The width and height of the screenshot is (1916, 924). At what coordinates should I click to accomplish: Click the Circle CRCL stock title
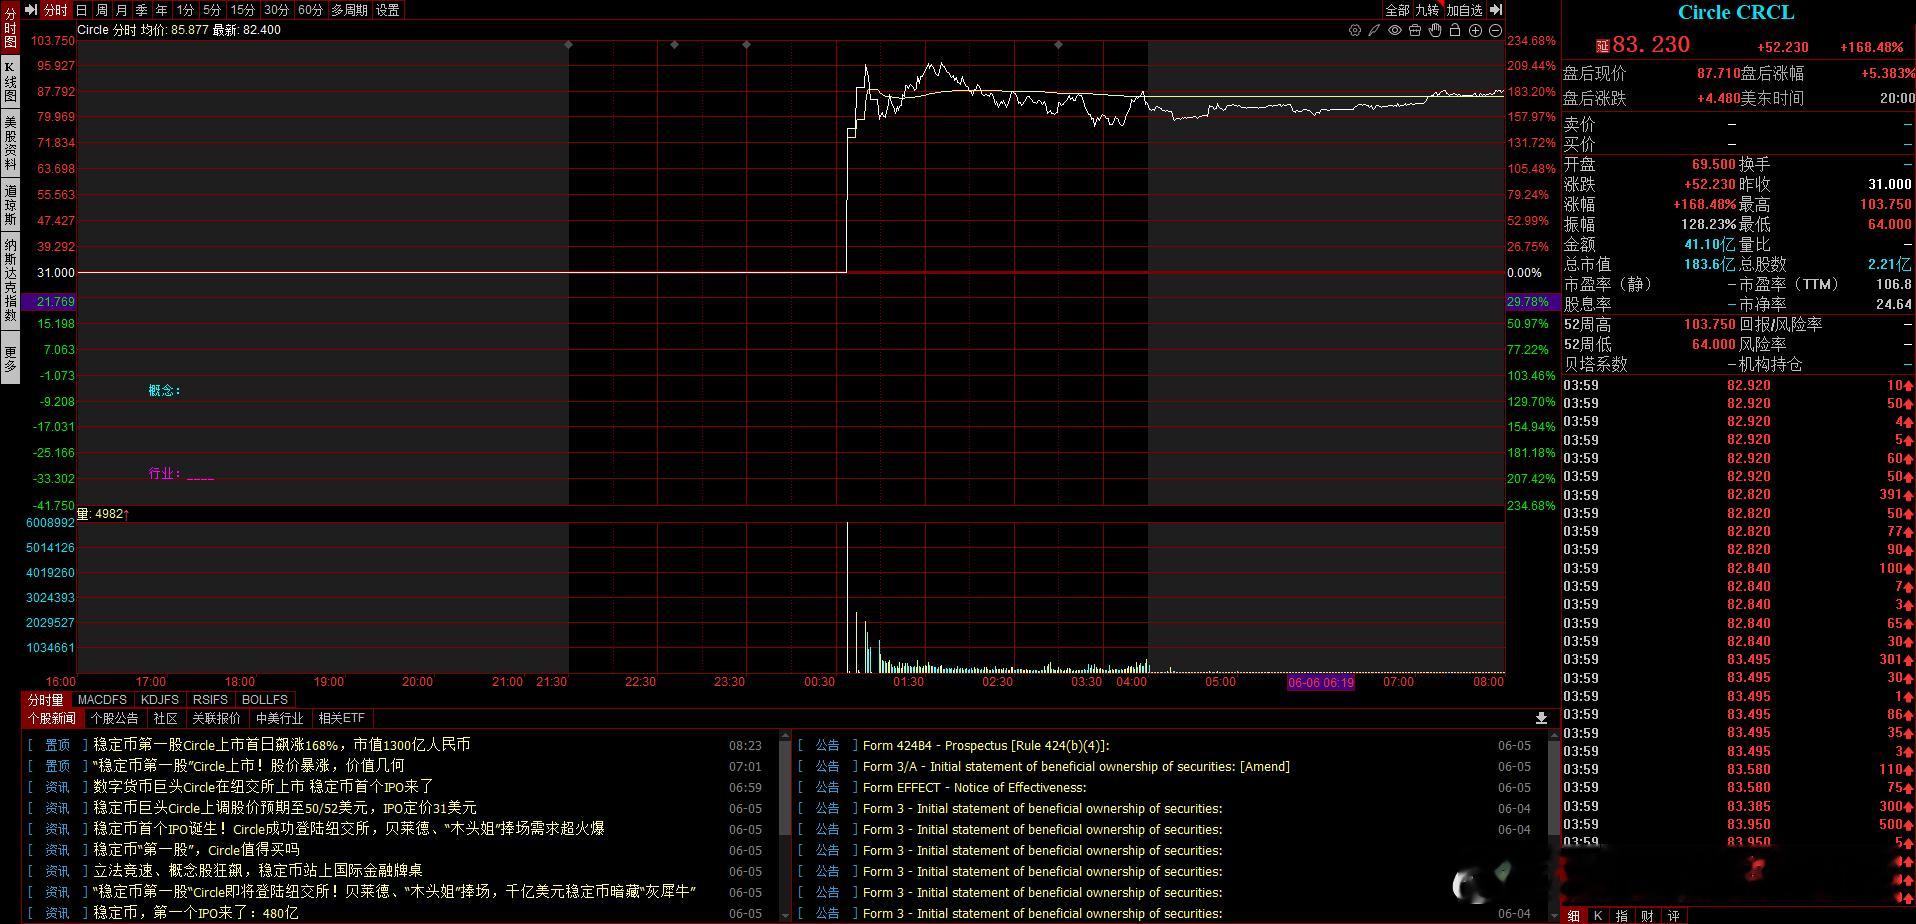pyautogui.click(x=1736, y=13)
